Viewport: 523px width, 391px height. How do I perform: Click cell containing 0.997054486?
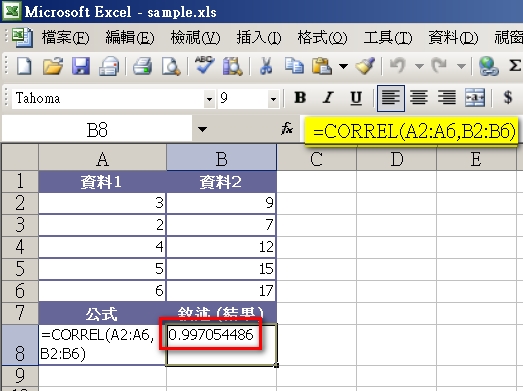pyautogui.click(x=221, y=345)
